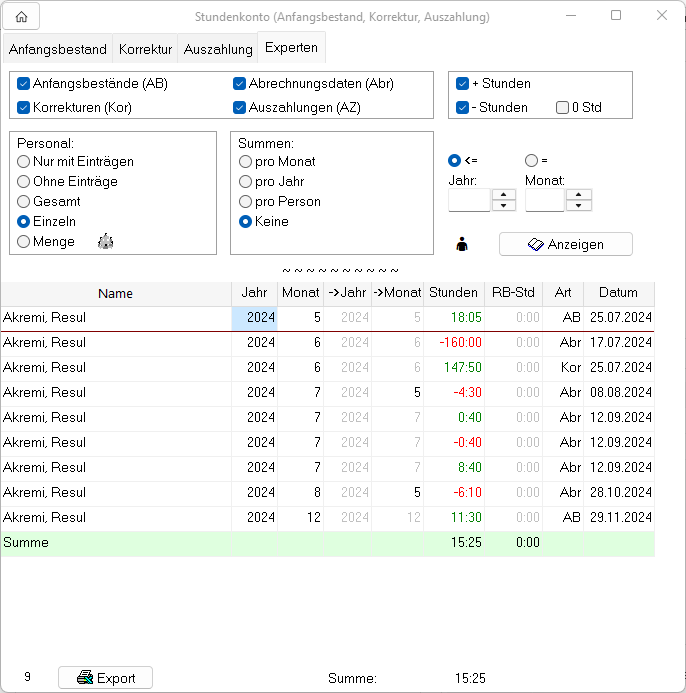Select the equals (=) radio button
The height and width of the screenshot is (693, 686).
pyautogui.click(x=531, y=160)
